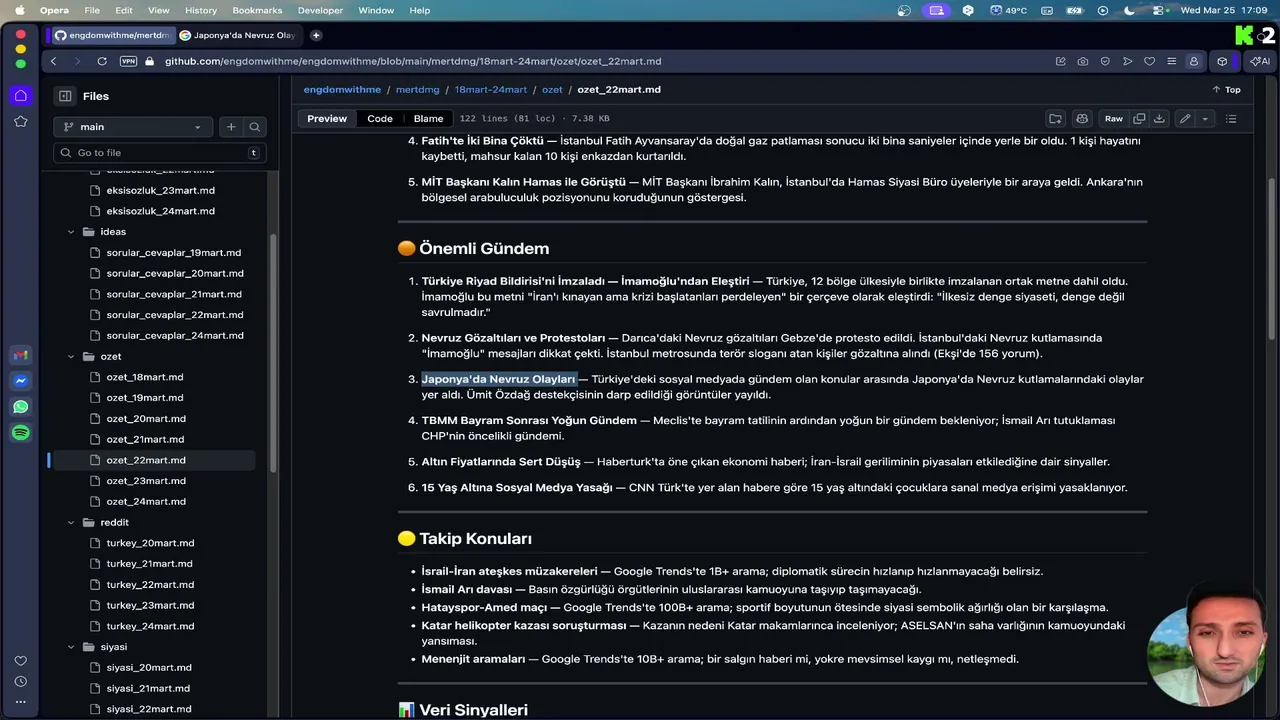Click the search magnifier beside the branch selector

coord(255,127)
